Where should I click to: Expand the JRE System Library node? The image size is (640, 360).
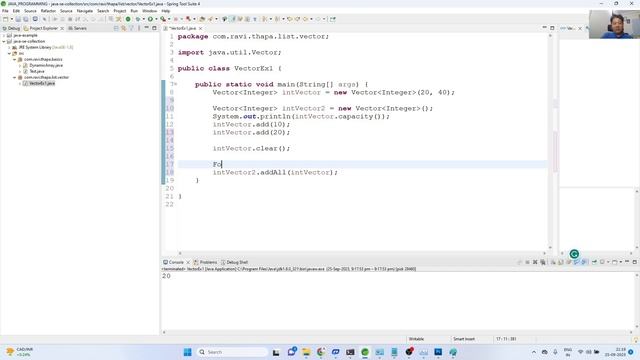pyautogui.click(x=9, y=47)
